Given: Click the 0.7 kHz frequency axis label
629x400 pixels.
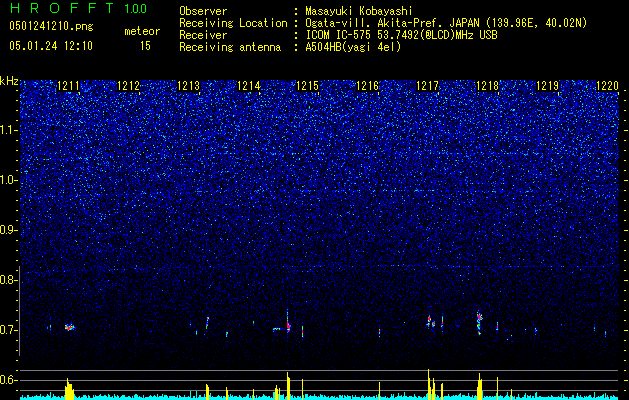Looking at the screenshot, I should tap(7, 330).
